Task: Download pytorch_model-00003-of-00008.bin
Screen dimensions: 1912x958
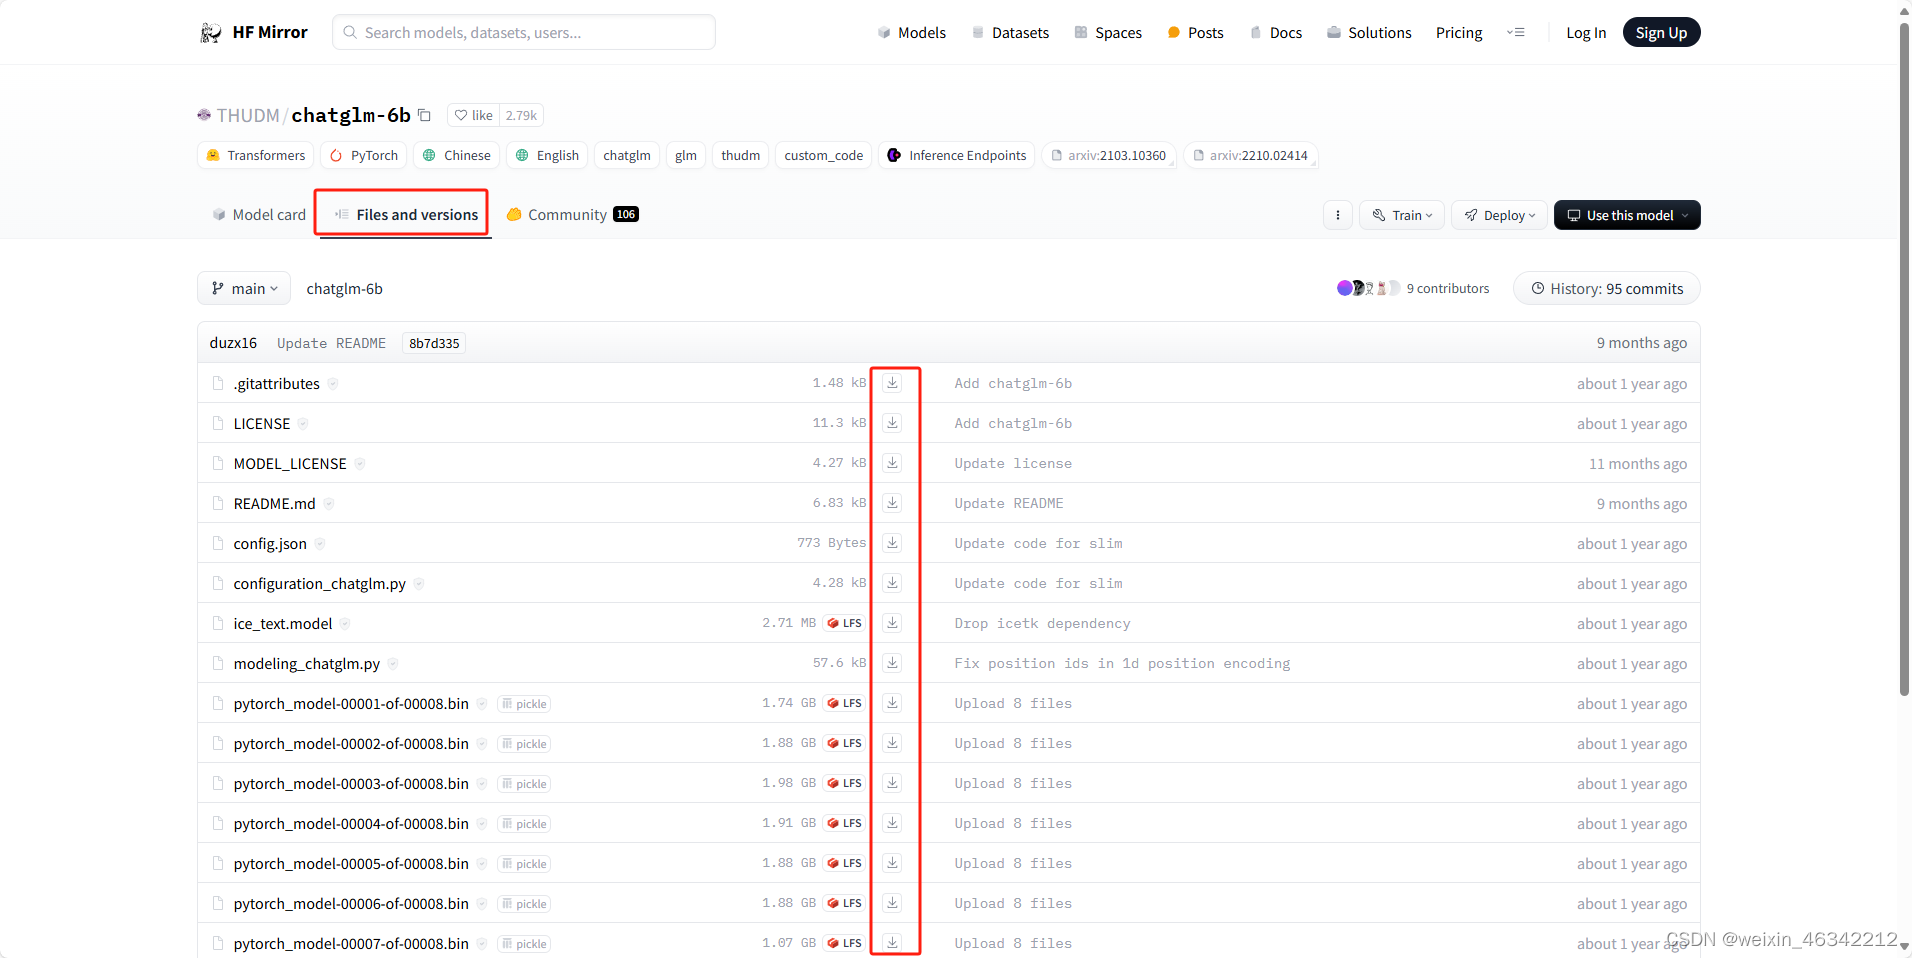Action: pos(892,783)
